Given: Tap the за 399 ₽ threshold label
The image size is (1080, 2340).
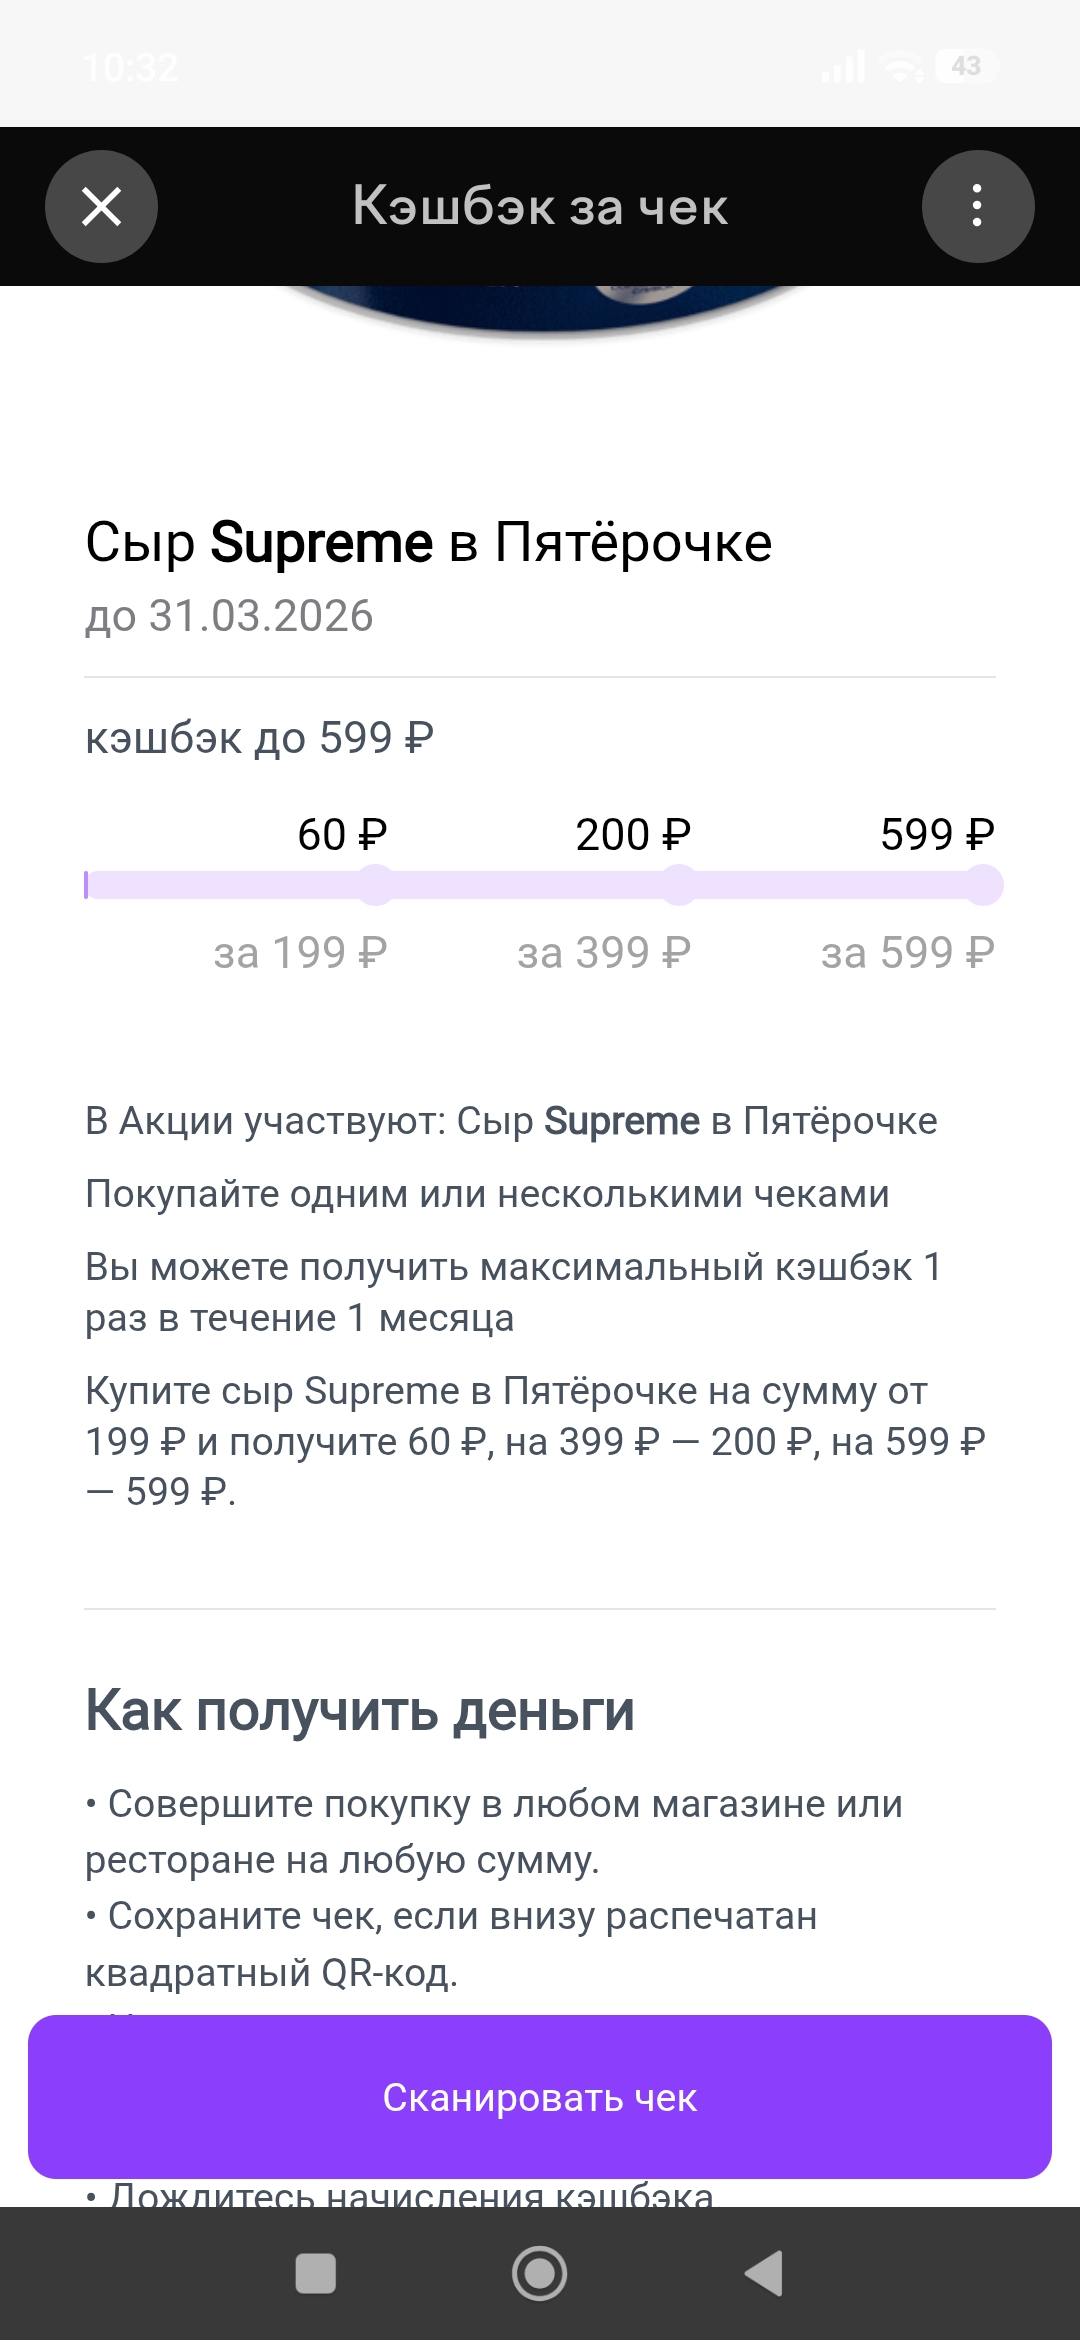Looking at the screenshot, I should (x=604, y=953).
